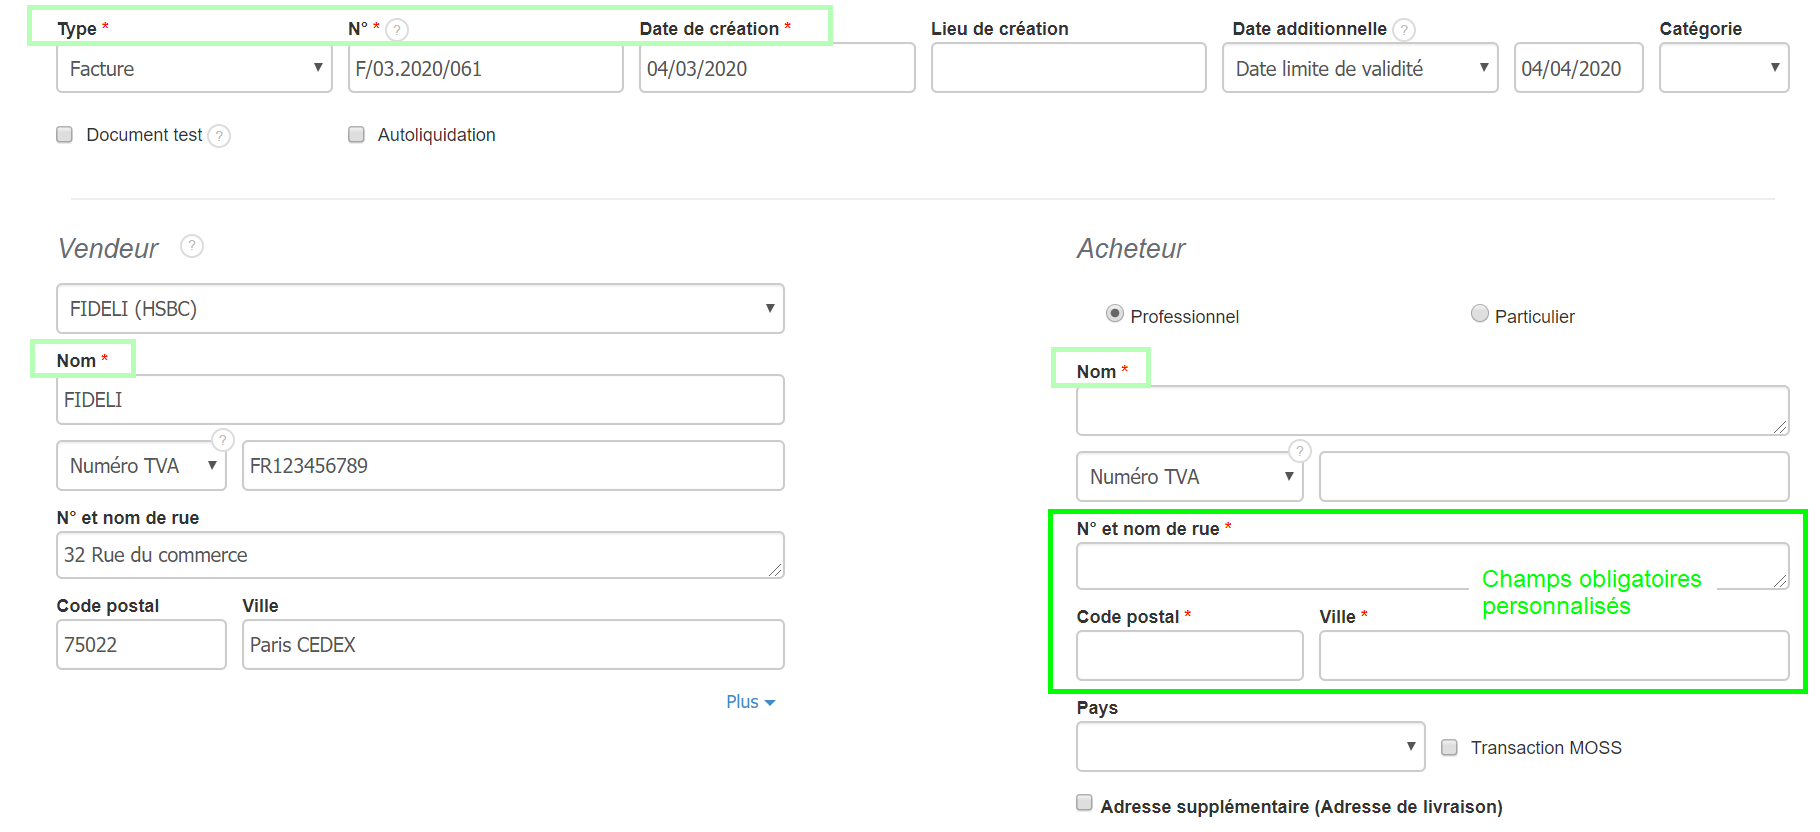Click the Lieu de création input
This screenshot has width=1820, height=832.
pos(1069,68)
